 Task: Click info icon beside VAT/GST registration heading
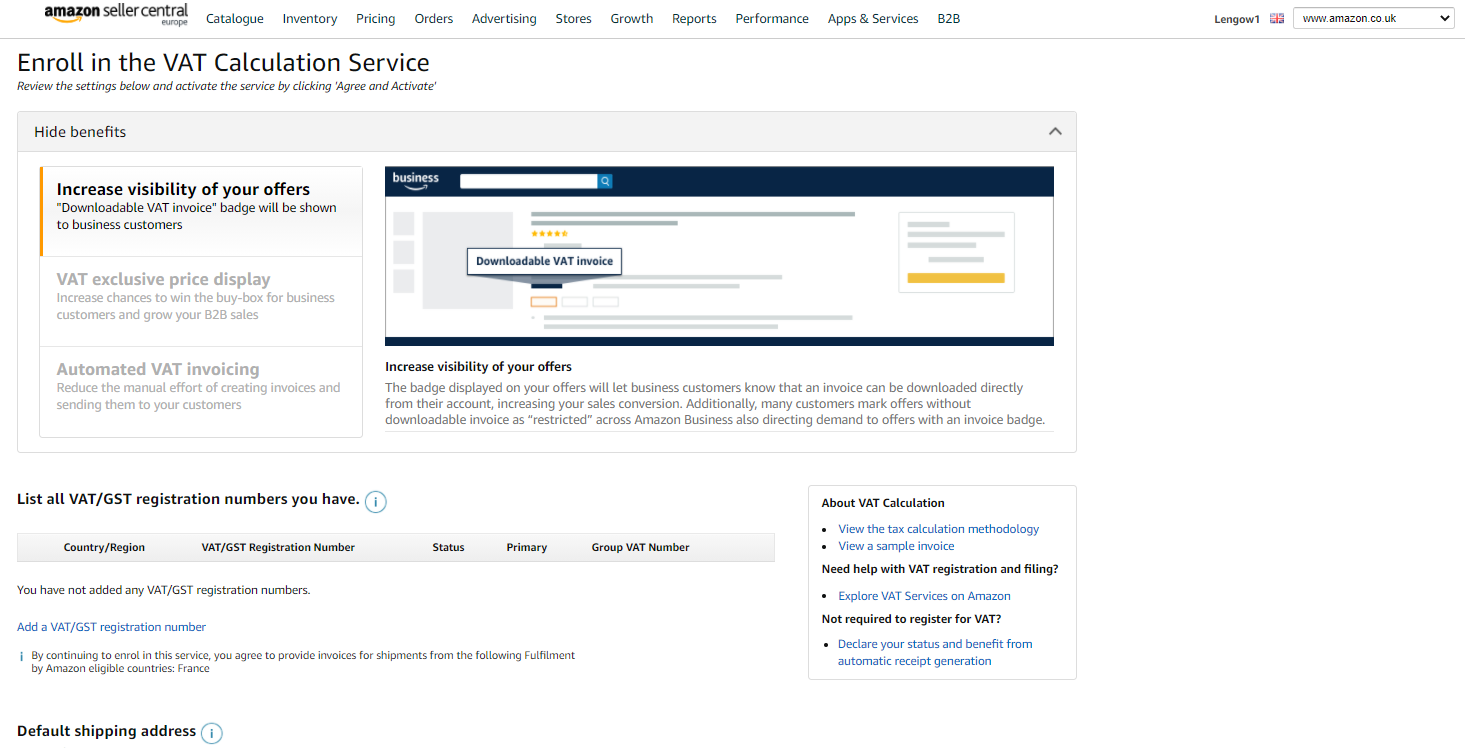click(375, 502)
